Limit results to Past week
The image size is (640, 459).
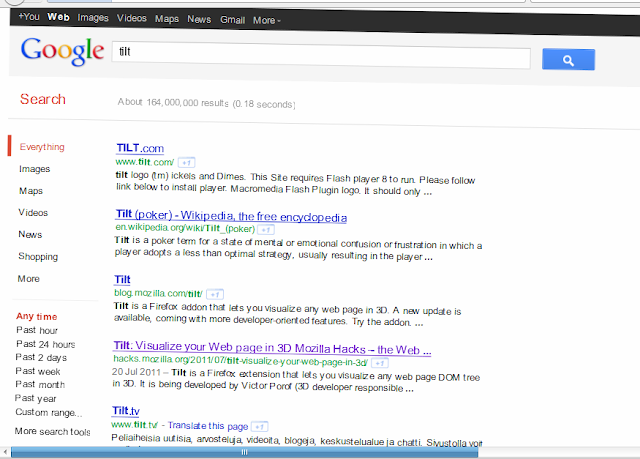click(38, 371)
